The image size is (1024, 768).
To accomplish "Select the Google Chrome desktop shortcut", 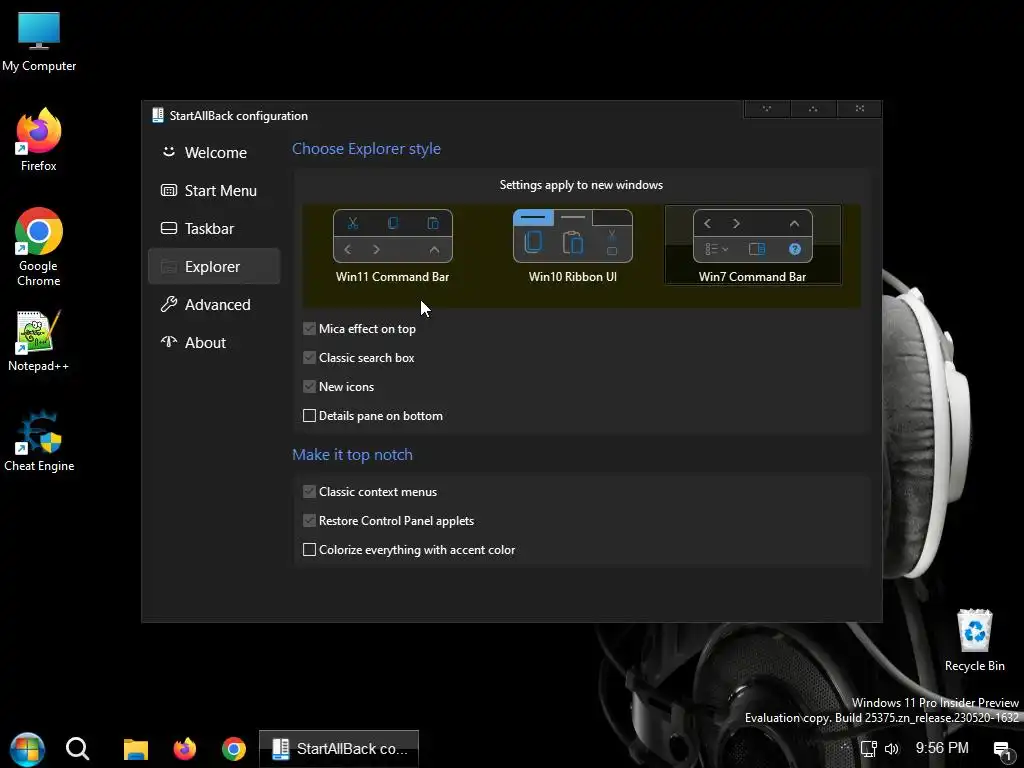I will (39, 247).
